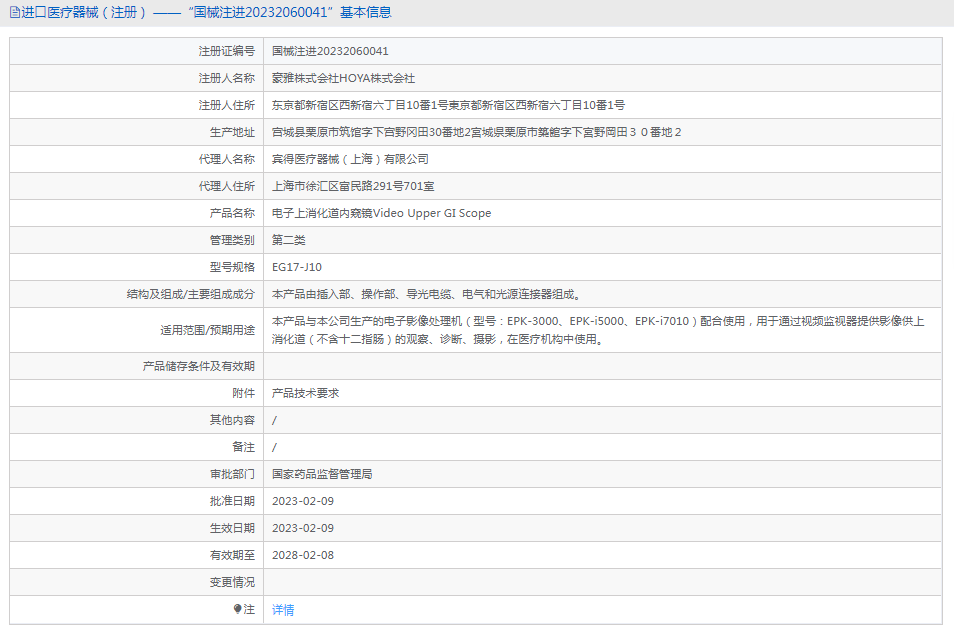Select agent name 宾得医疗器械（上海）有限公司
The image size is (954, 632).
(350, 159)
